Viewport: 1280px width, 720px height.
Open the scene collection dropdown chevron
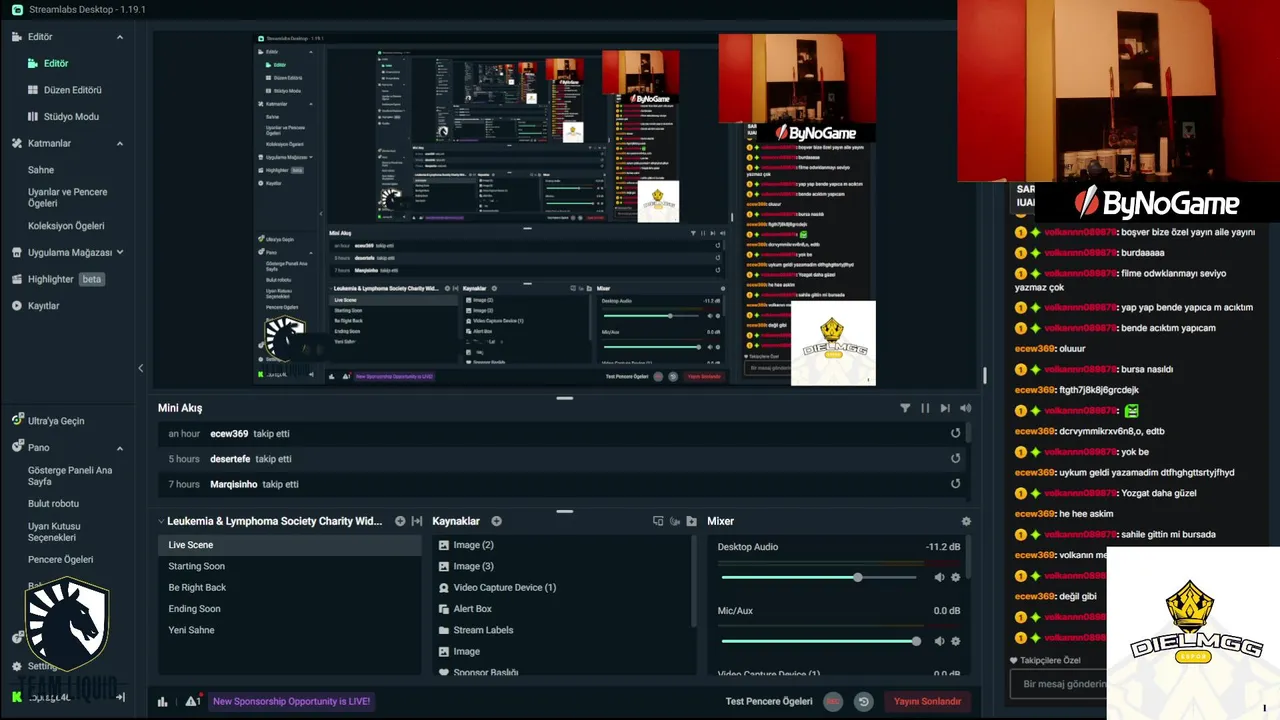tap(161, 521)
